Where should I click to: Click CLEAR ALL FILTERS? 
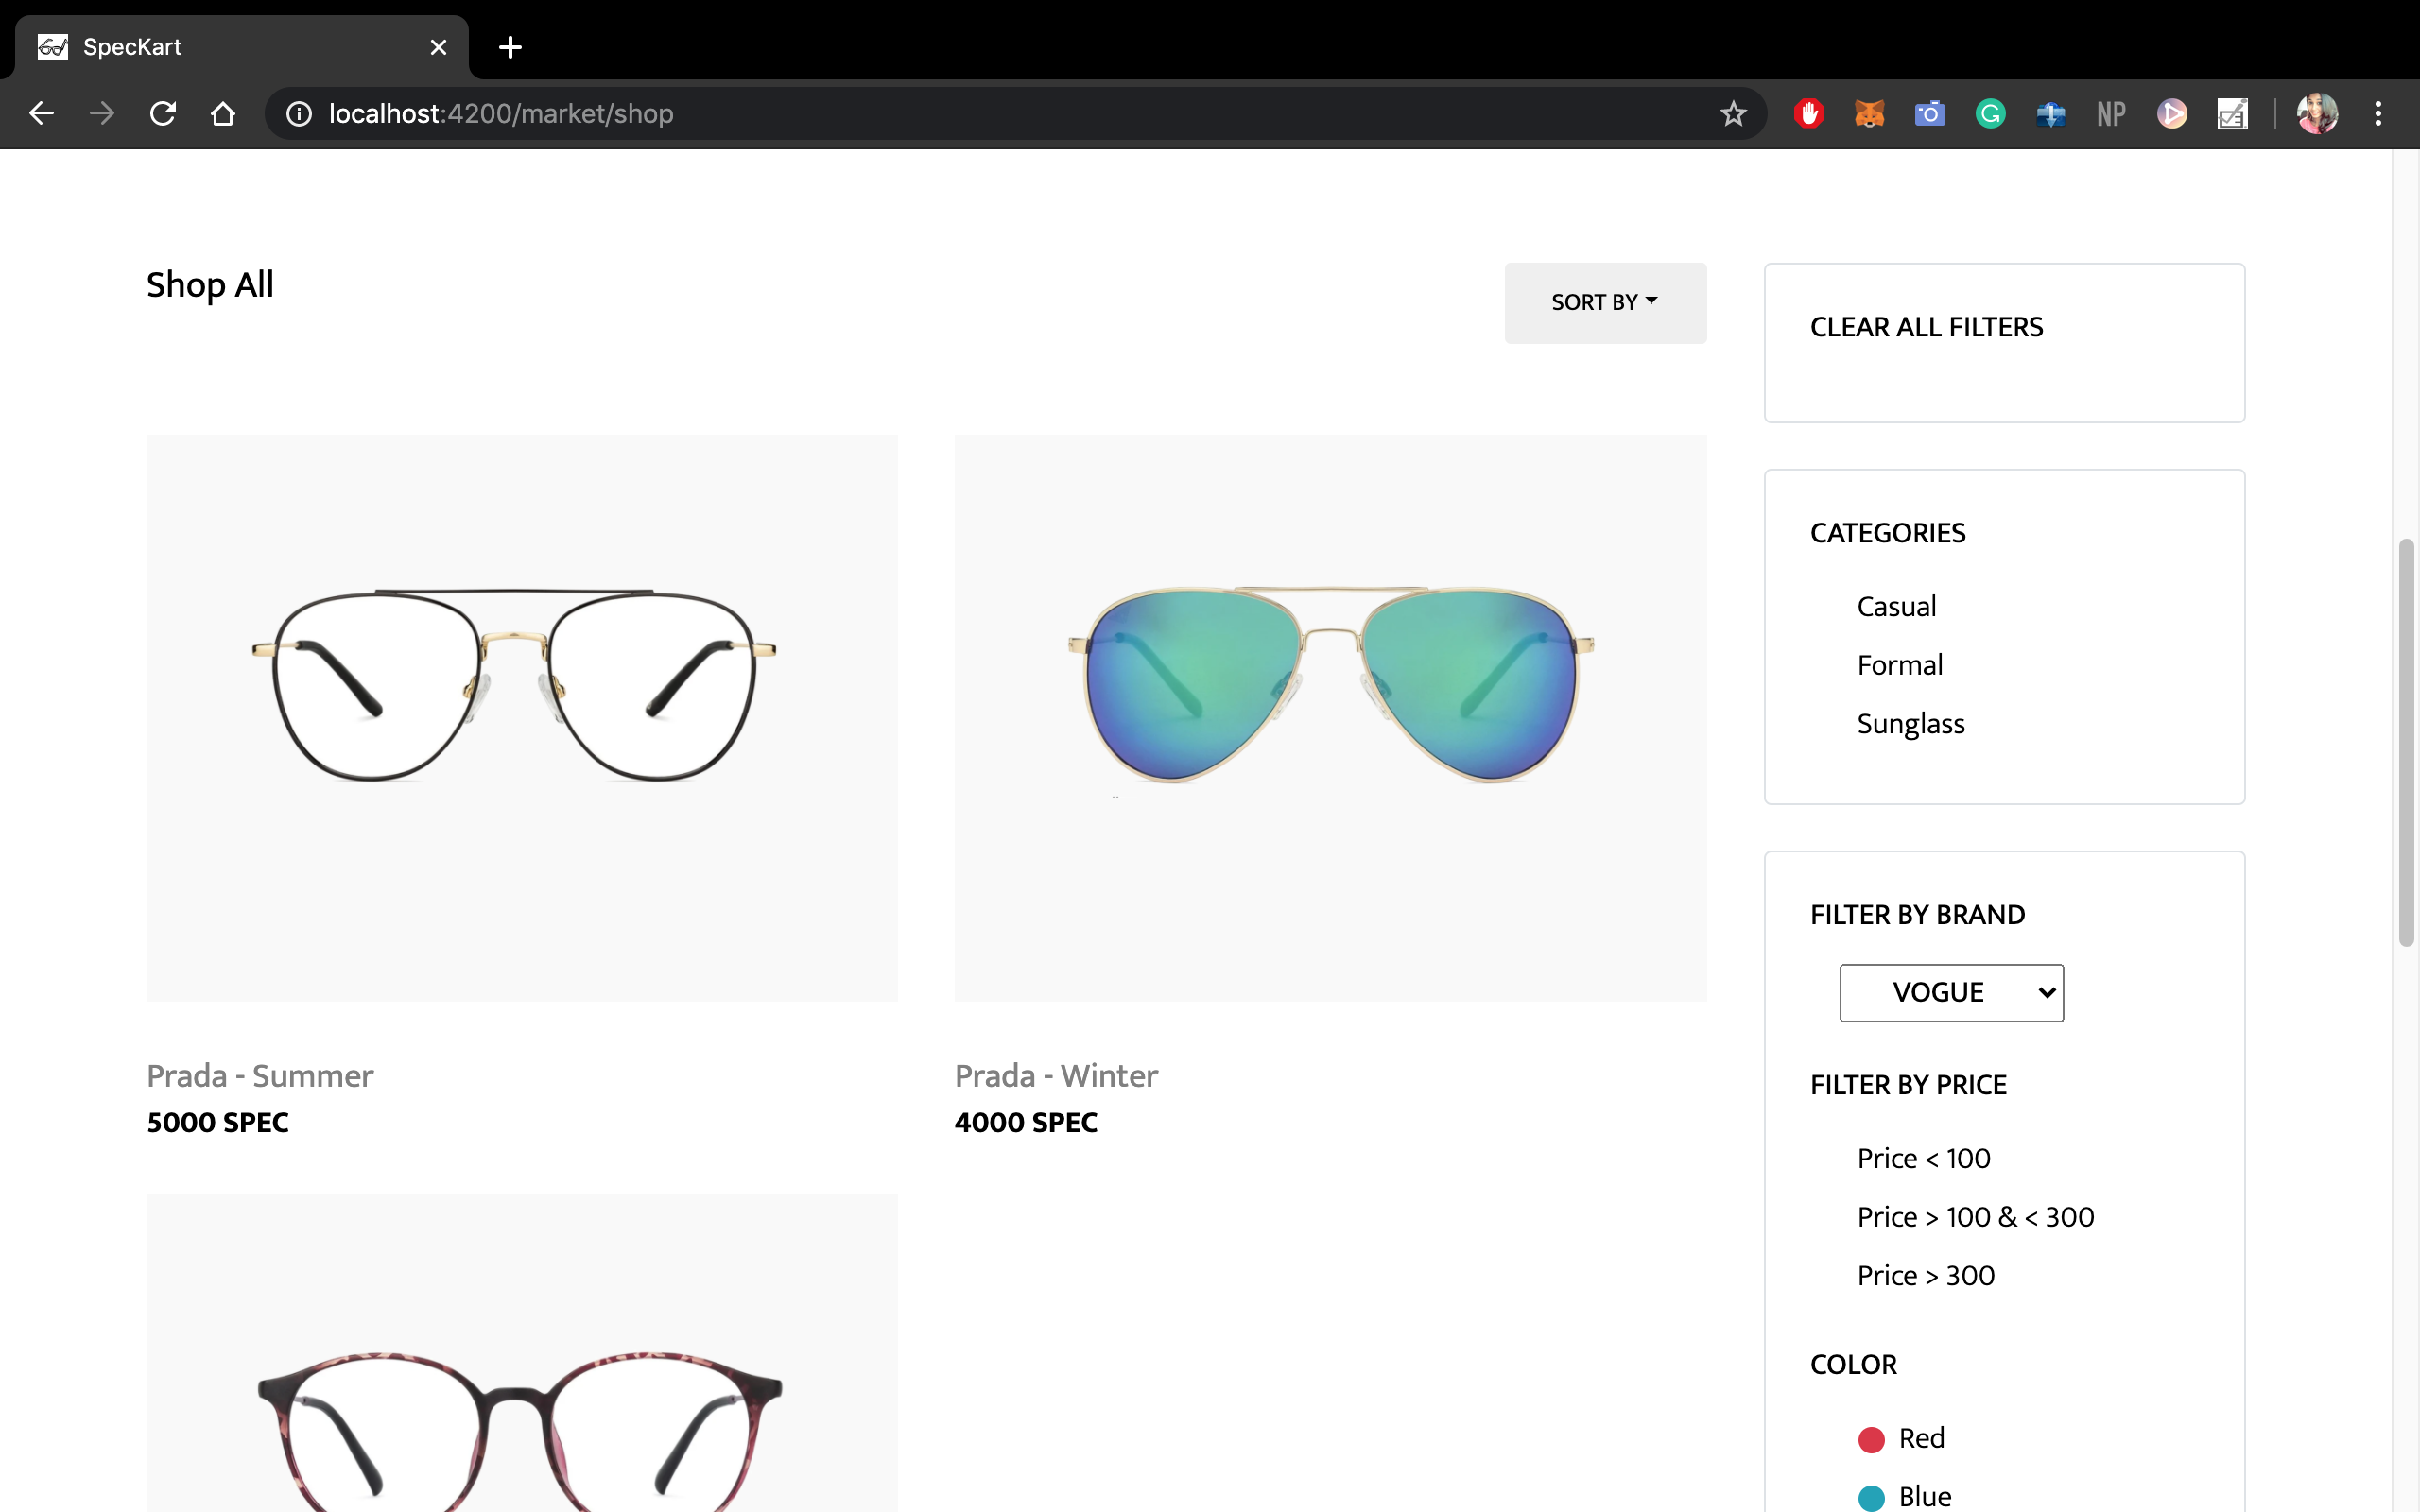1926,328
